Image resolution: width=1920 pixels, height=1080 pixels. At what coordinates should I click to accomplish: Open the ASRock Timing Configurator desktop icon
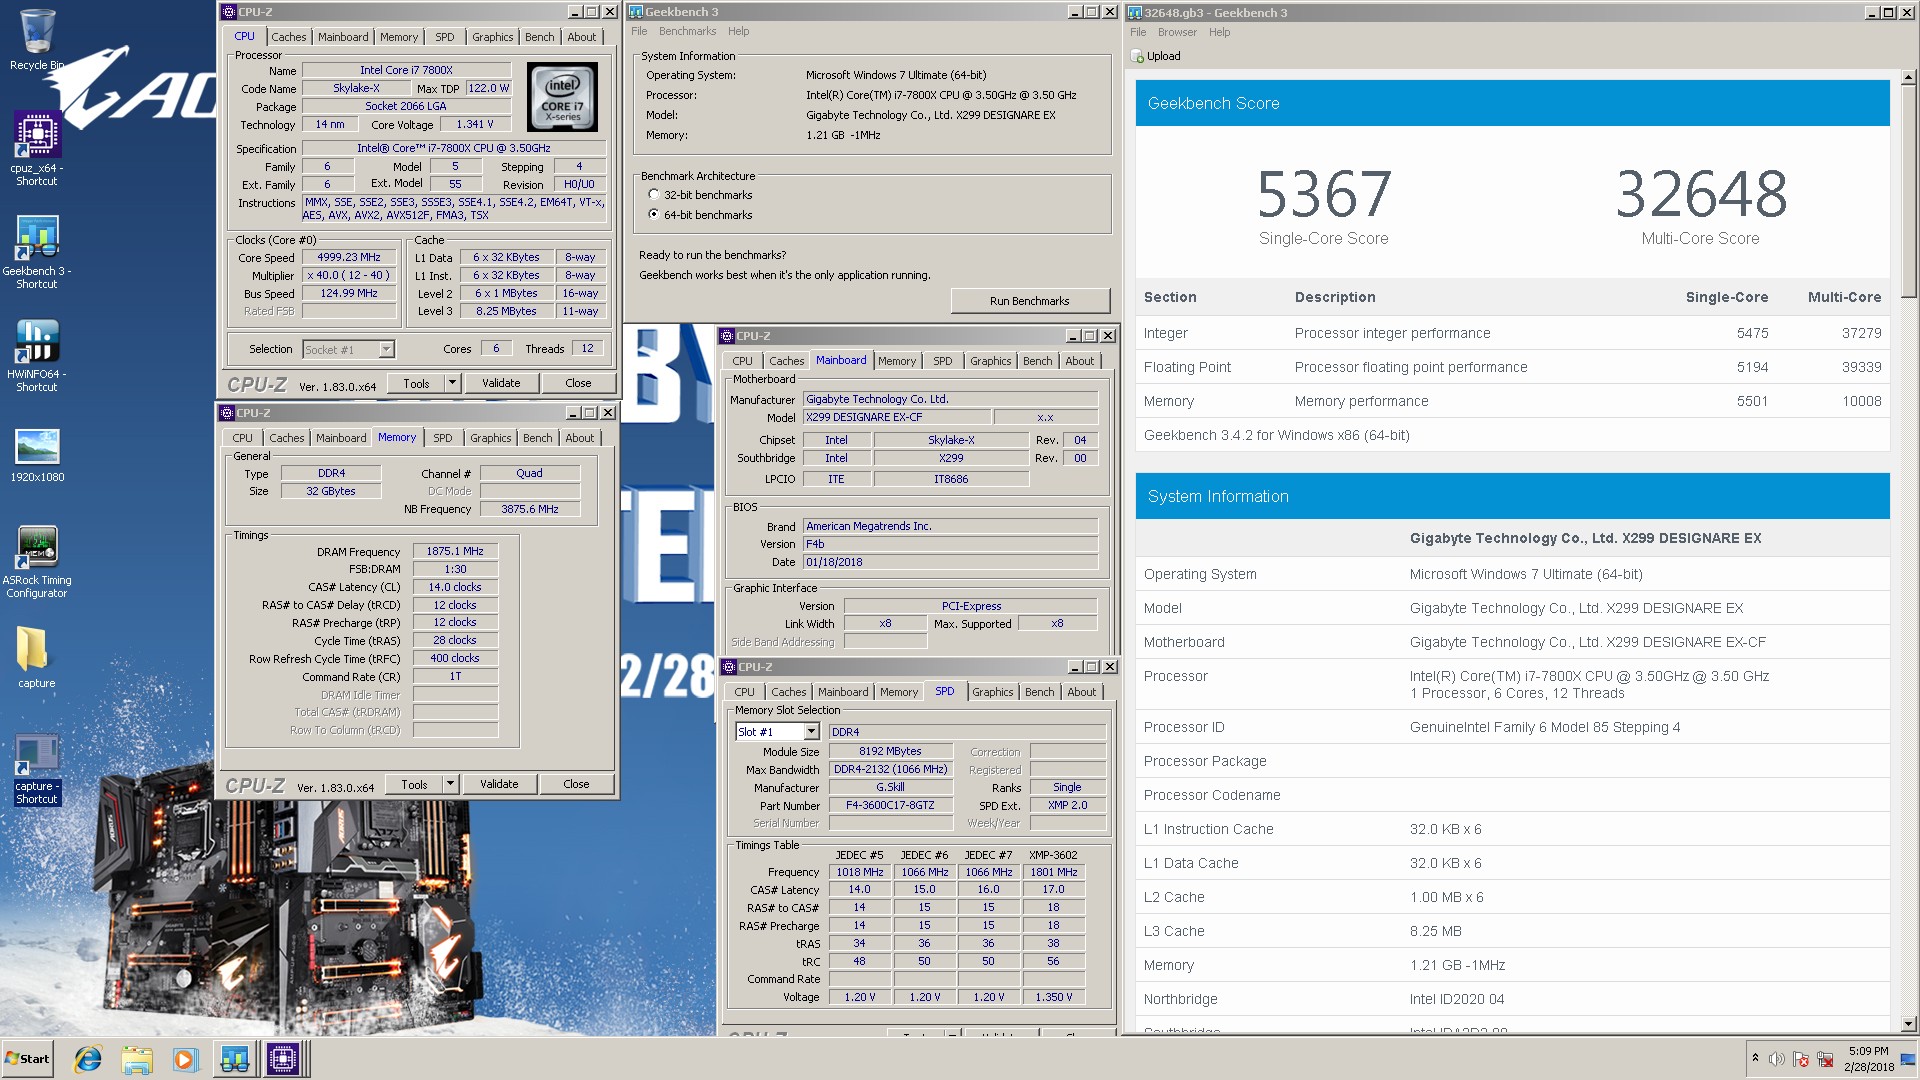(x=37, y=562)
